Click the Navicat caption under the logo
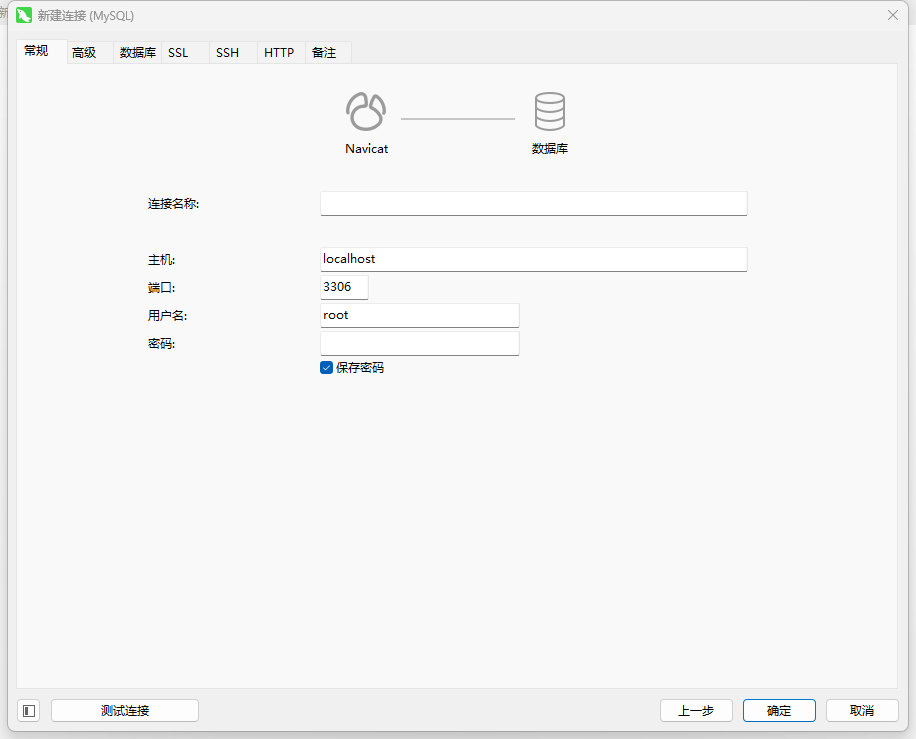The width and height of the screenshot is (916, 739). 366,148
